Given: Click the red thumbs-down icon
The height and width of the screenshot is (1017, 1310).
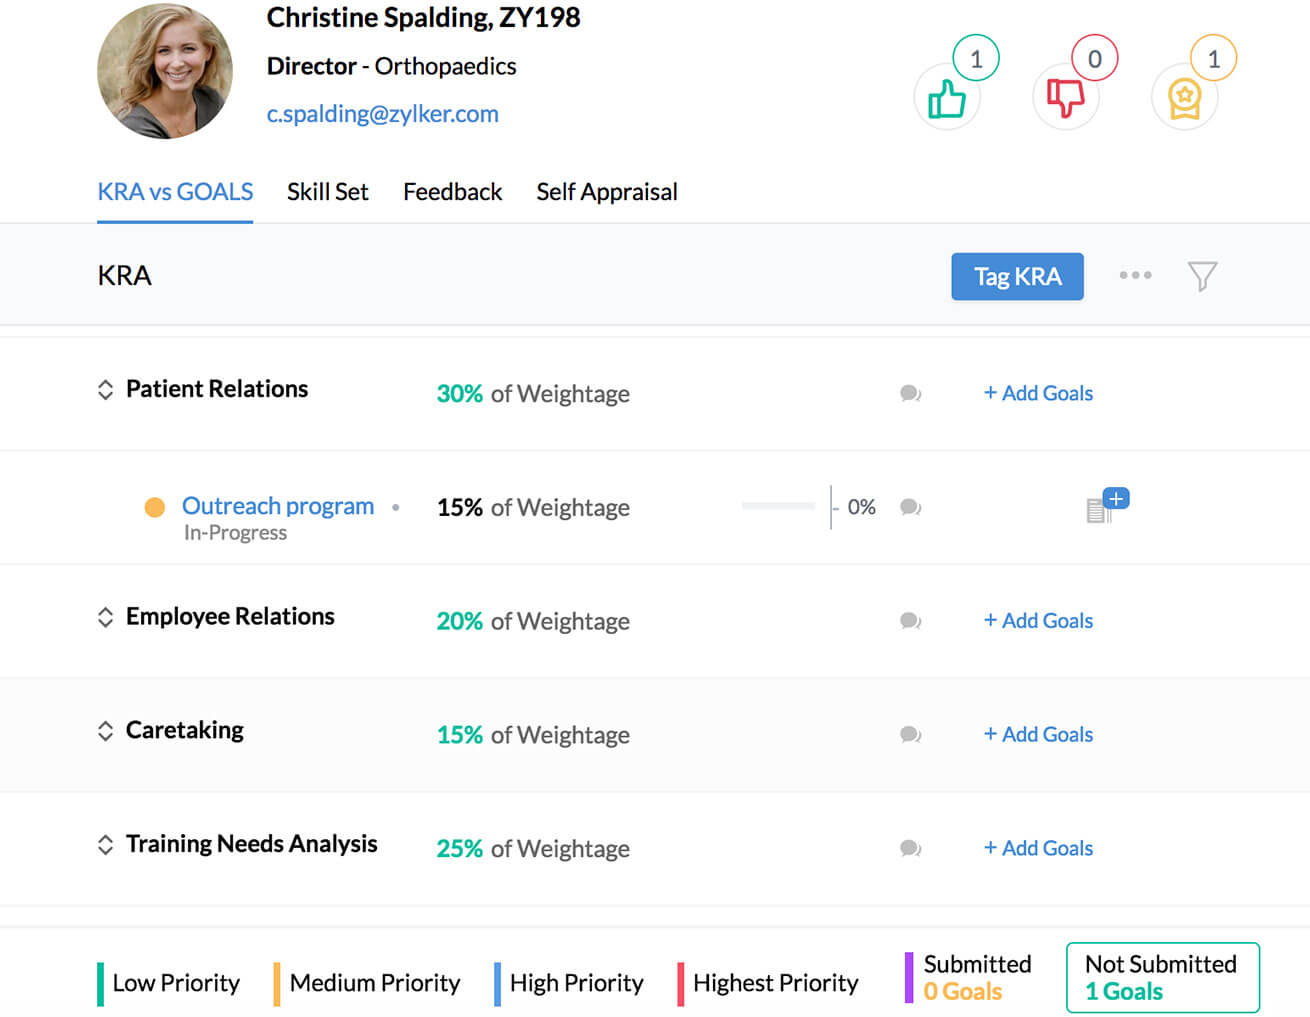Looking at the screenshot, I should tap(1065, 98).
